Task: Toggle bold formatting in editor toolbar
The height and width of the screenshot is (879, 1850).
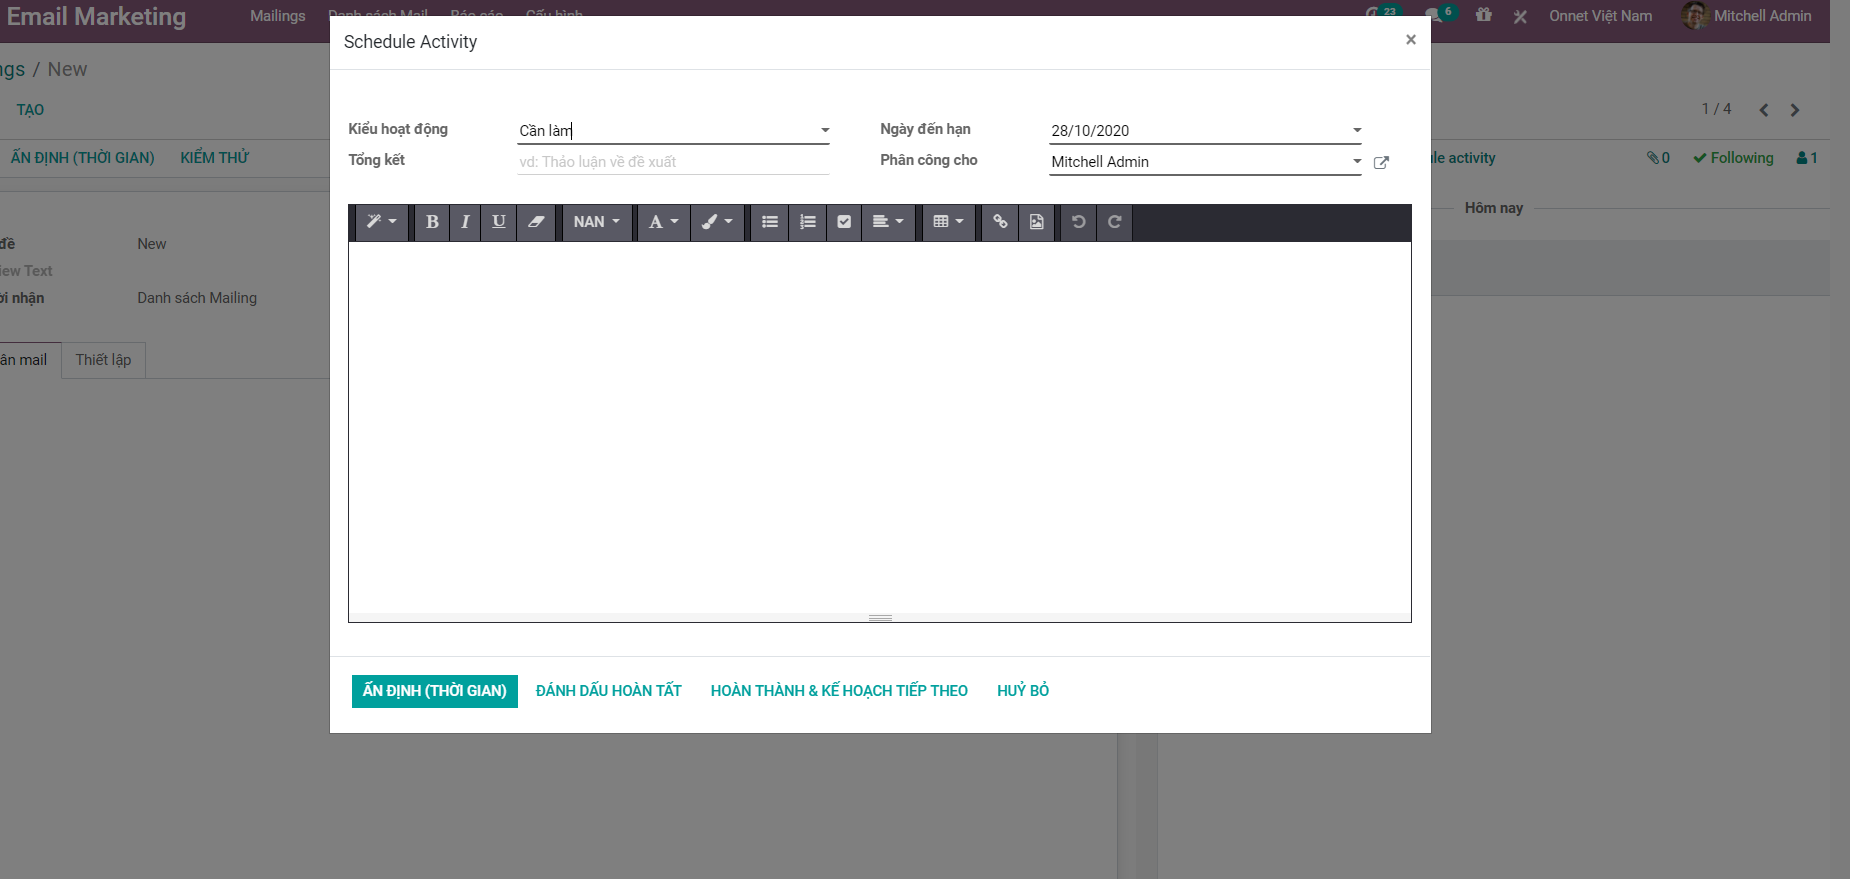Action: pos(432,222)
